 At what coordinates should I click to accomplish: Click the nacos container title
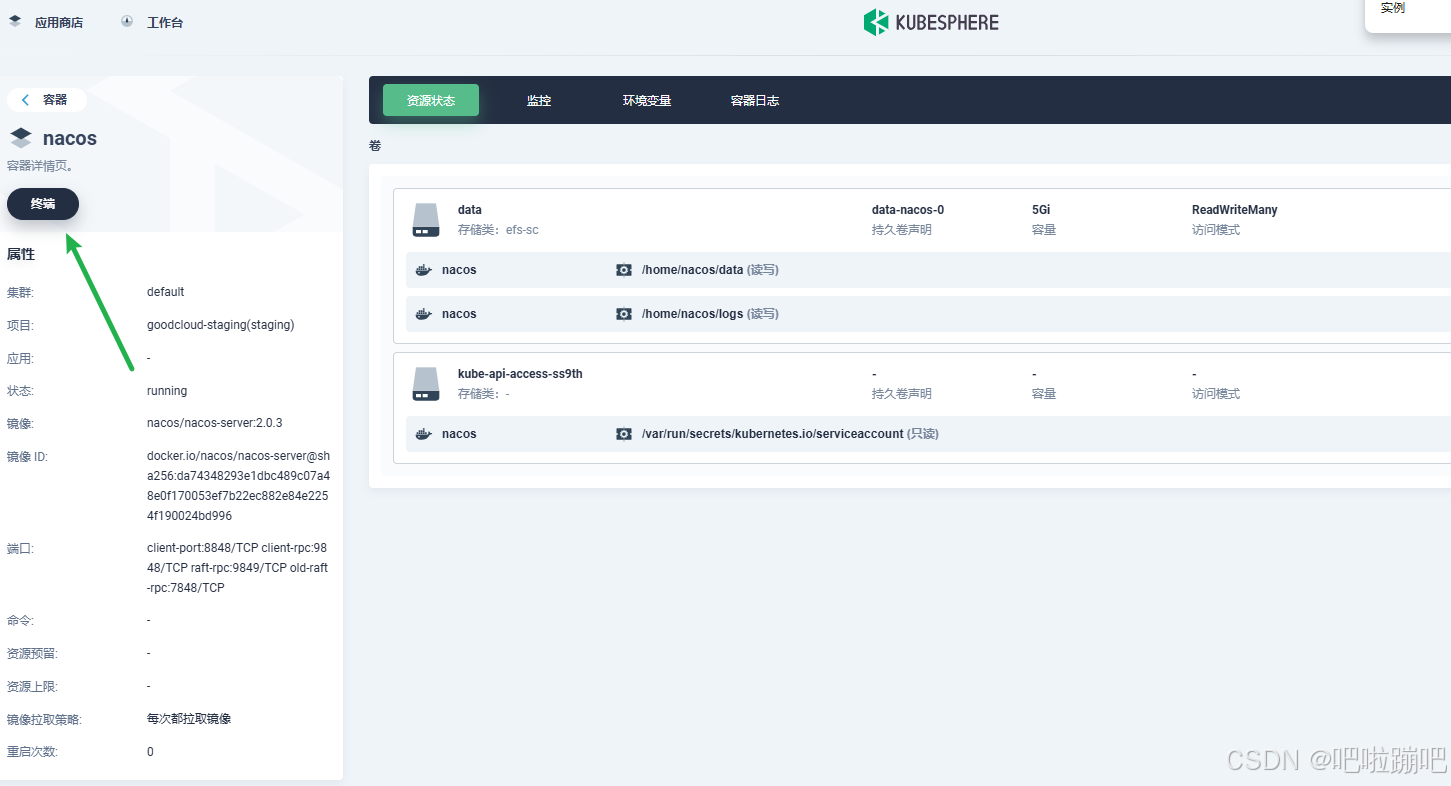click(70, 139)
